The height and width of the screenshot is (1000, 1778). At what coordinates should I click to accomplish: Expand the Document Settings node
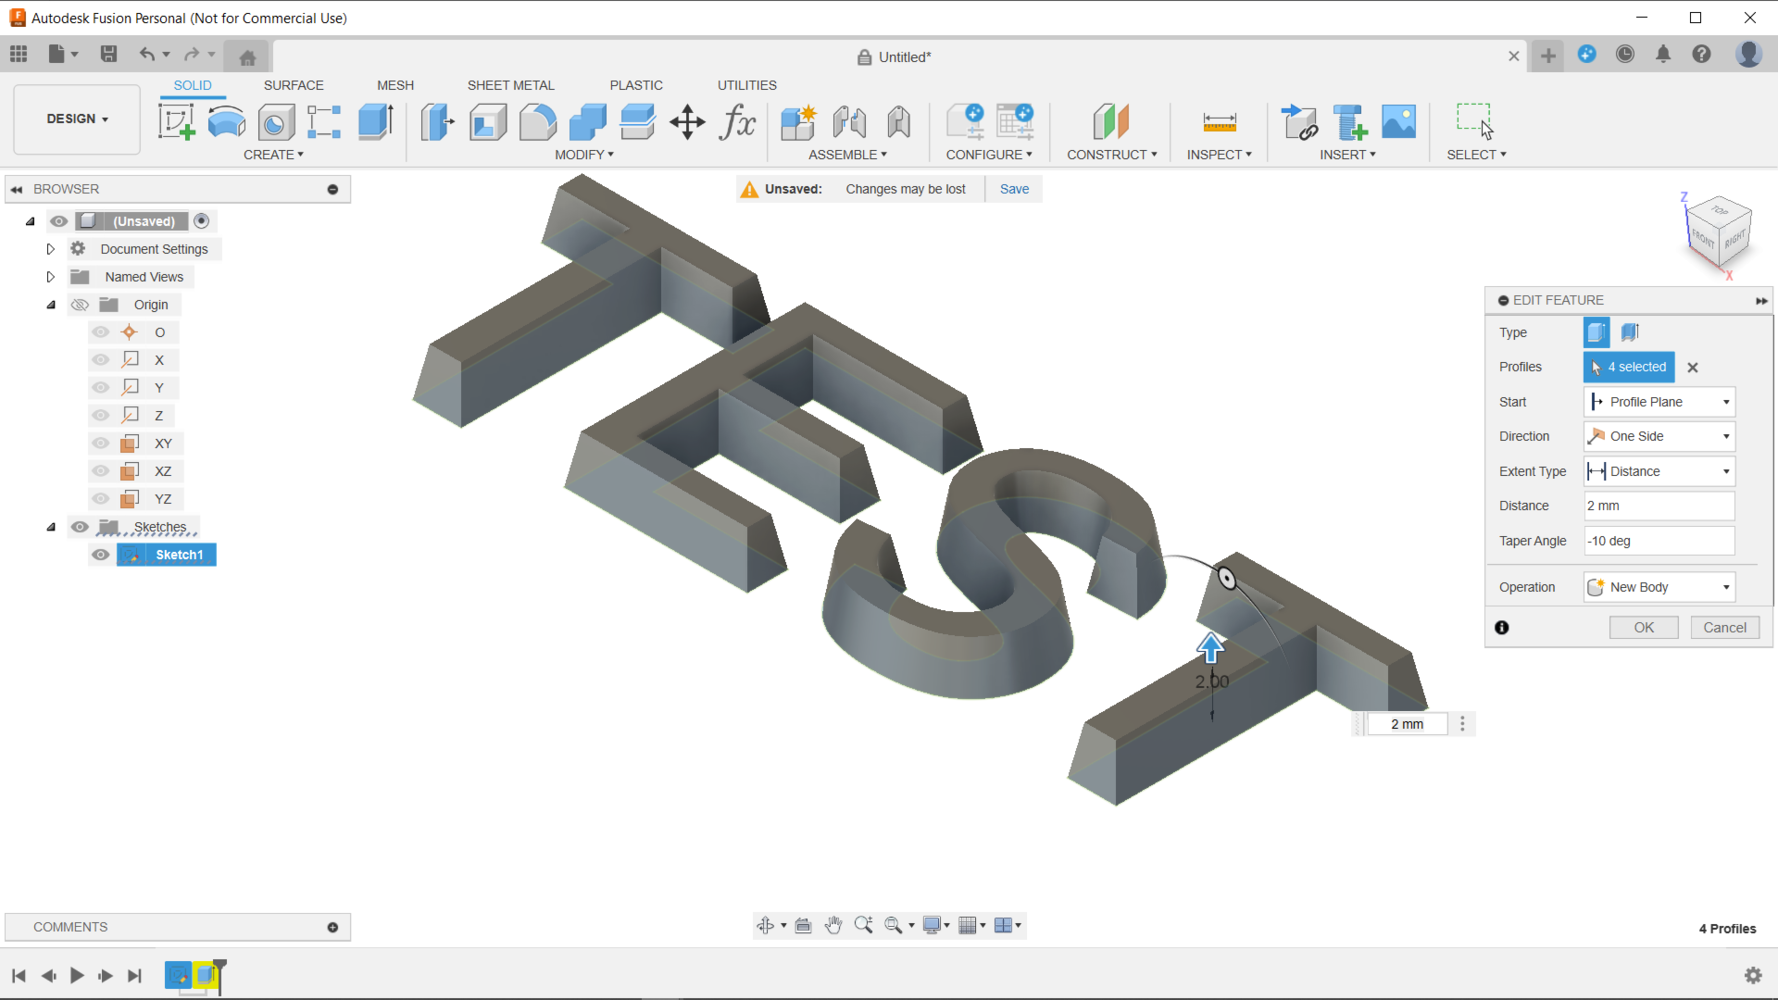click(x=50, y=249)
